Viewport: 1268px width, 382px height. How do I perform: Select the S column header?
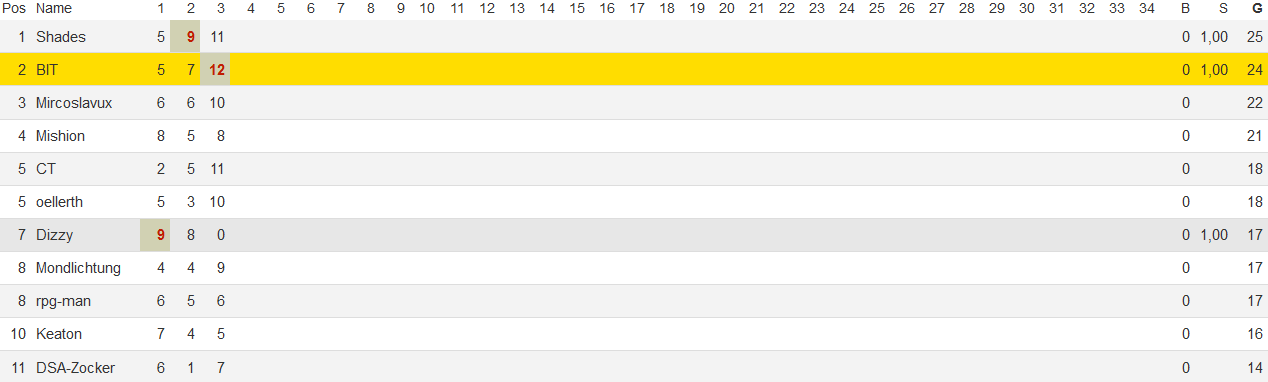(1223, 8)
